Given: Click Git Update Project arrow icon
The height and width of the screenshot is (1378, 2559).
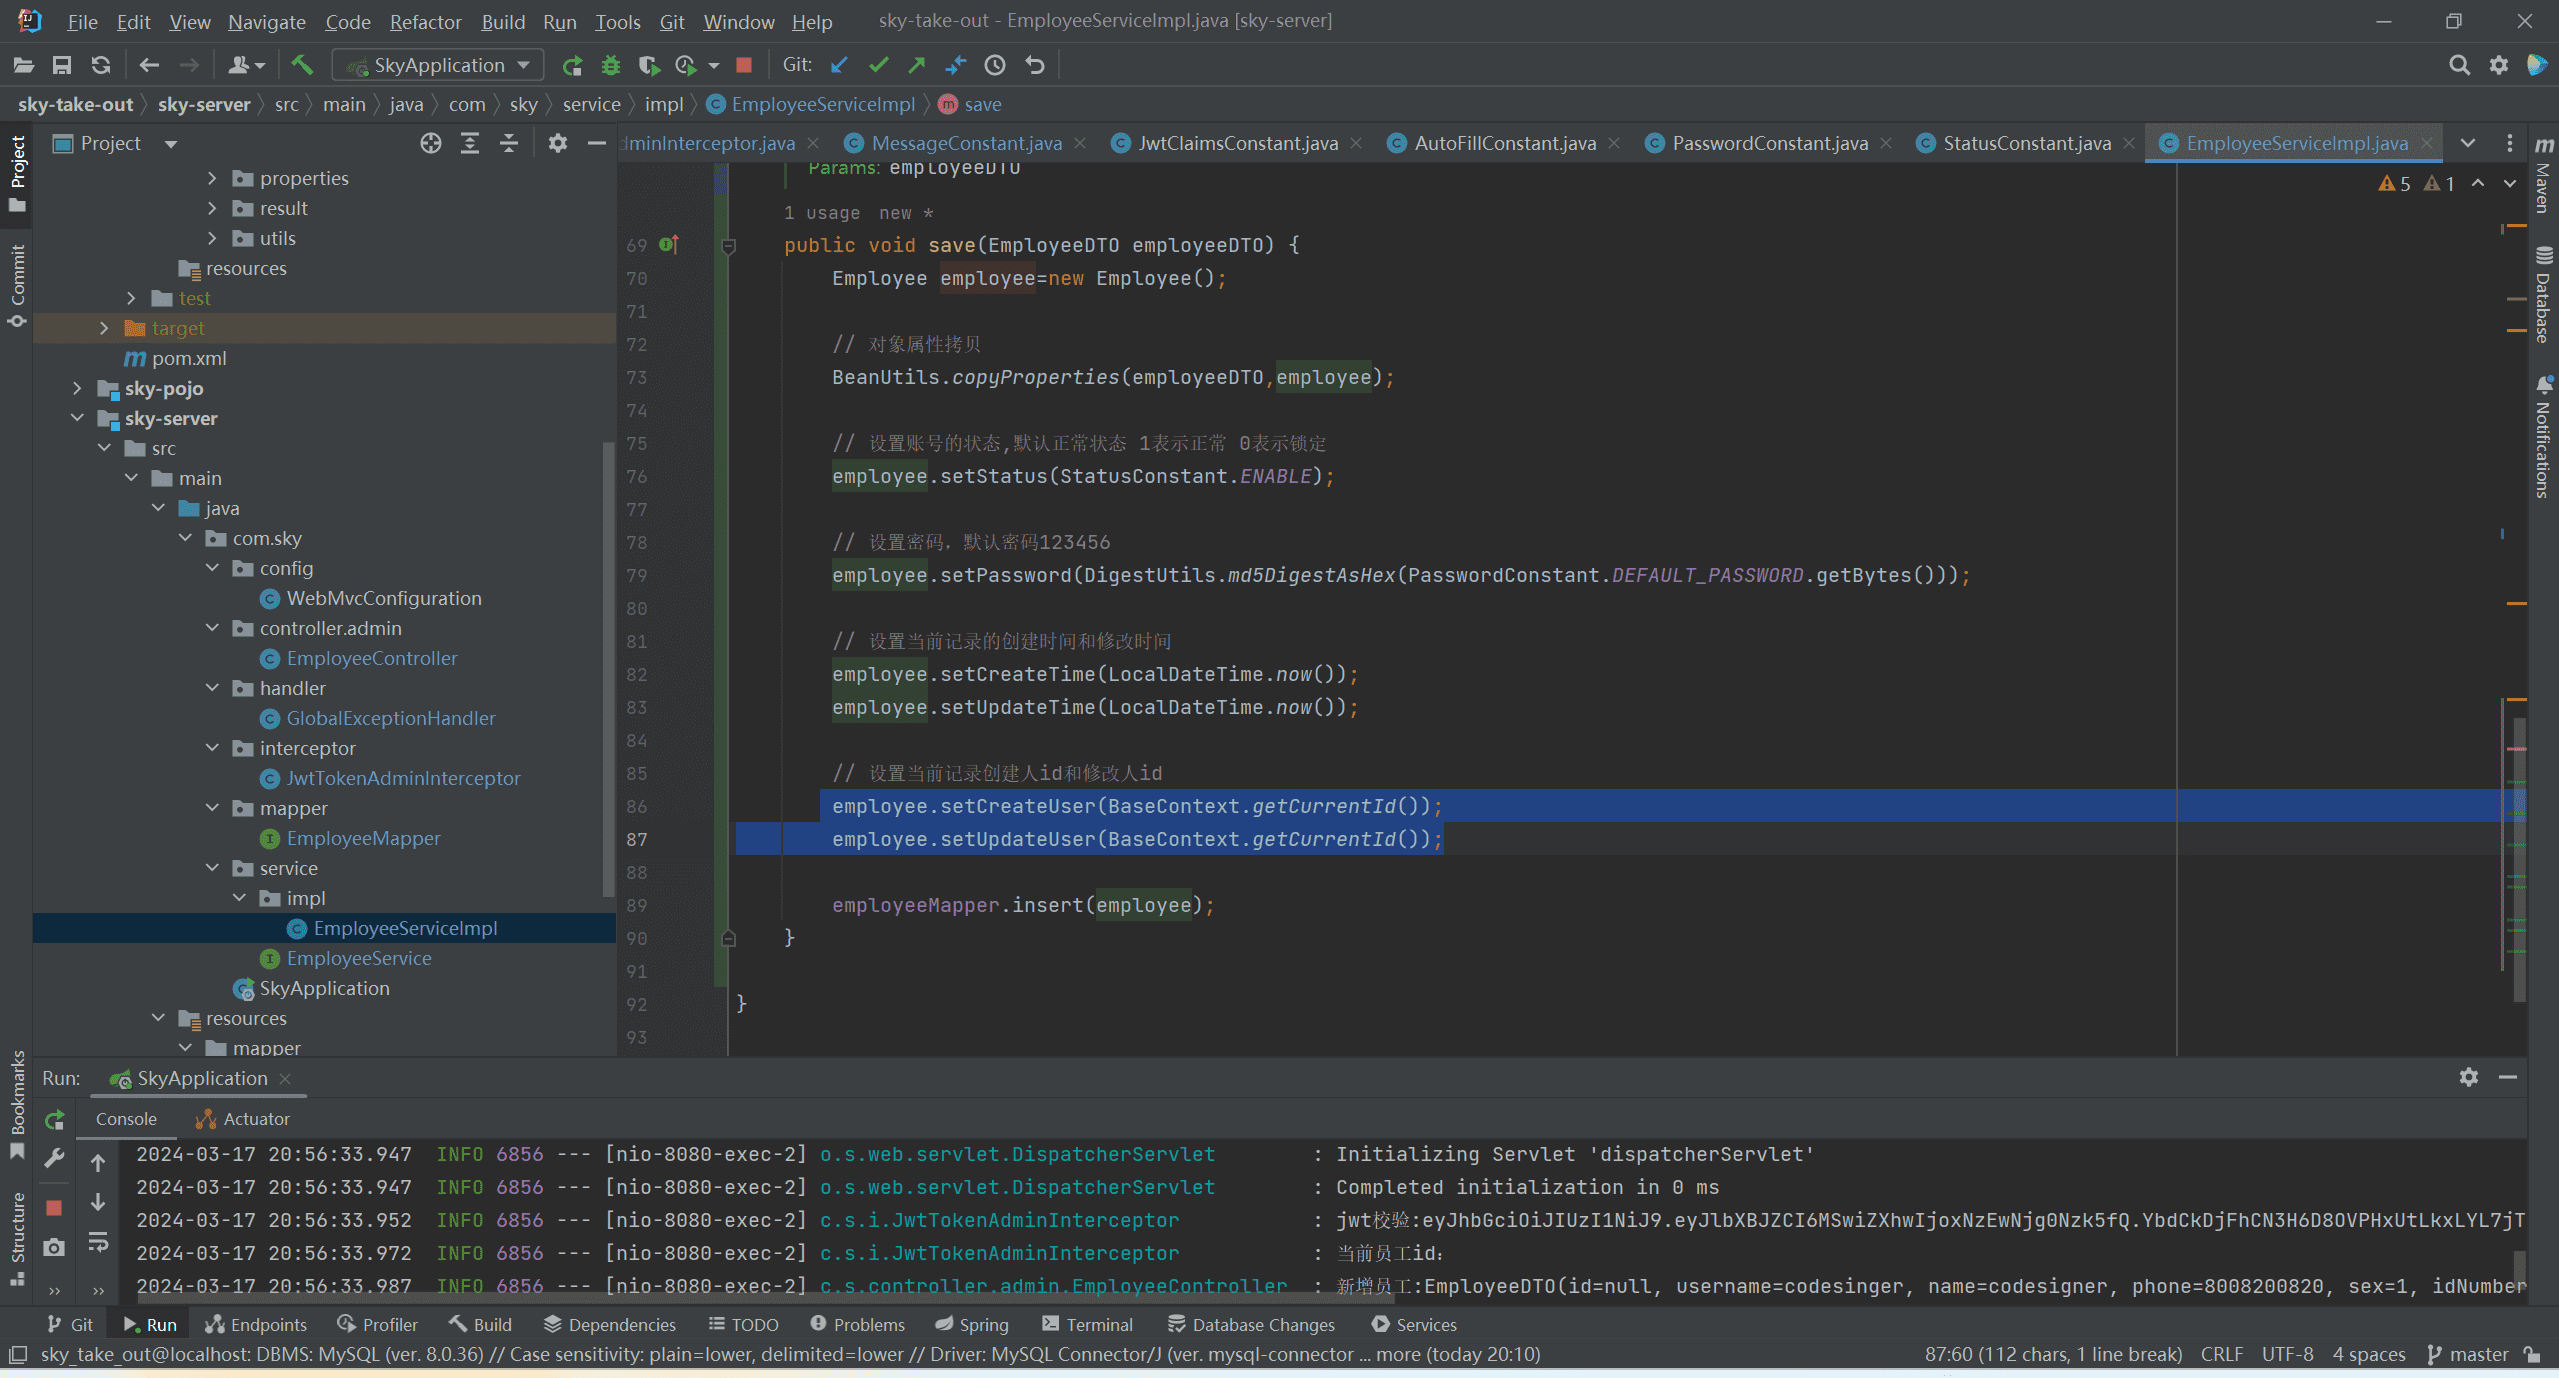Looking at the screenshot, I should coord(839,66).
